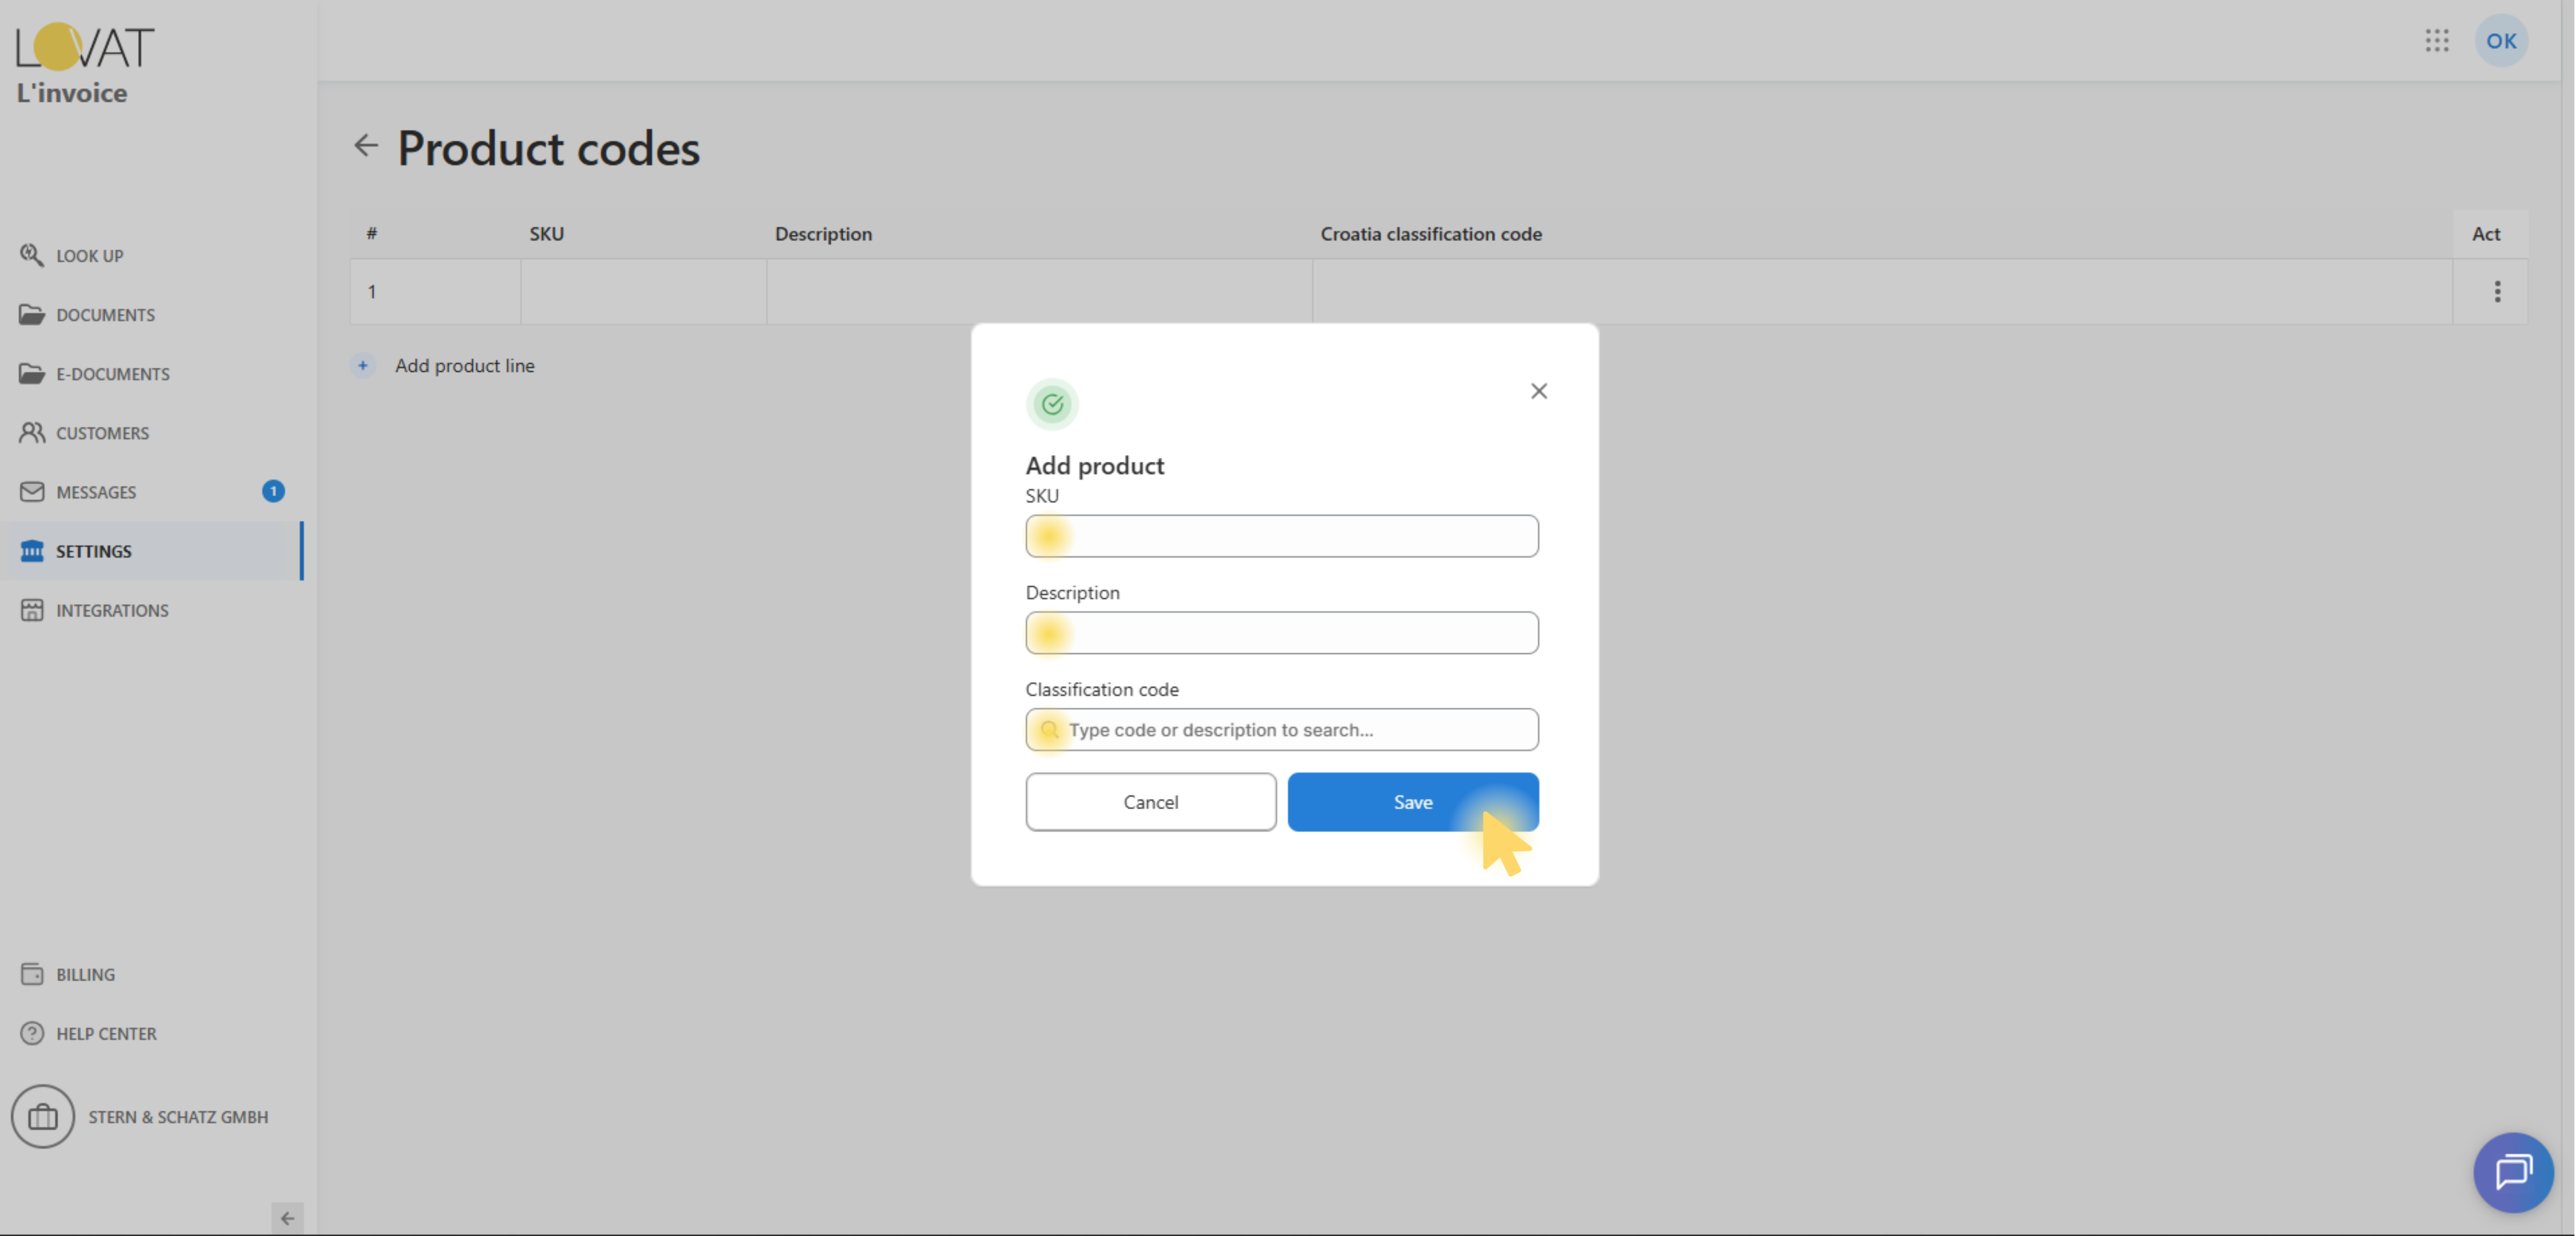Open the Look Up menu item

click(90, 256)
